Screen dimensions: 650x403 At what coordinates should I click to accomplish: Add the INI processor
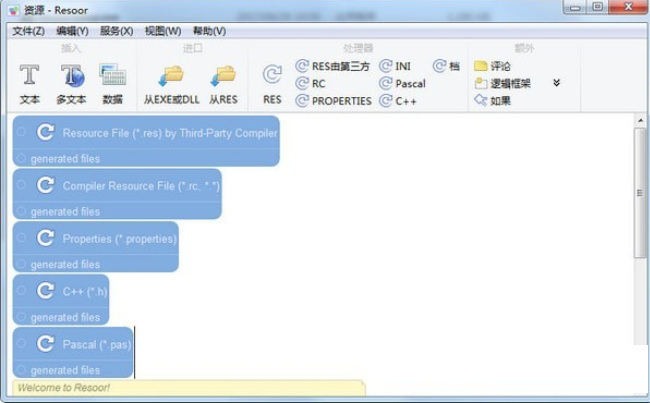tap(395, 66)
